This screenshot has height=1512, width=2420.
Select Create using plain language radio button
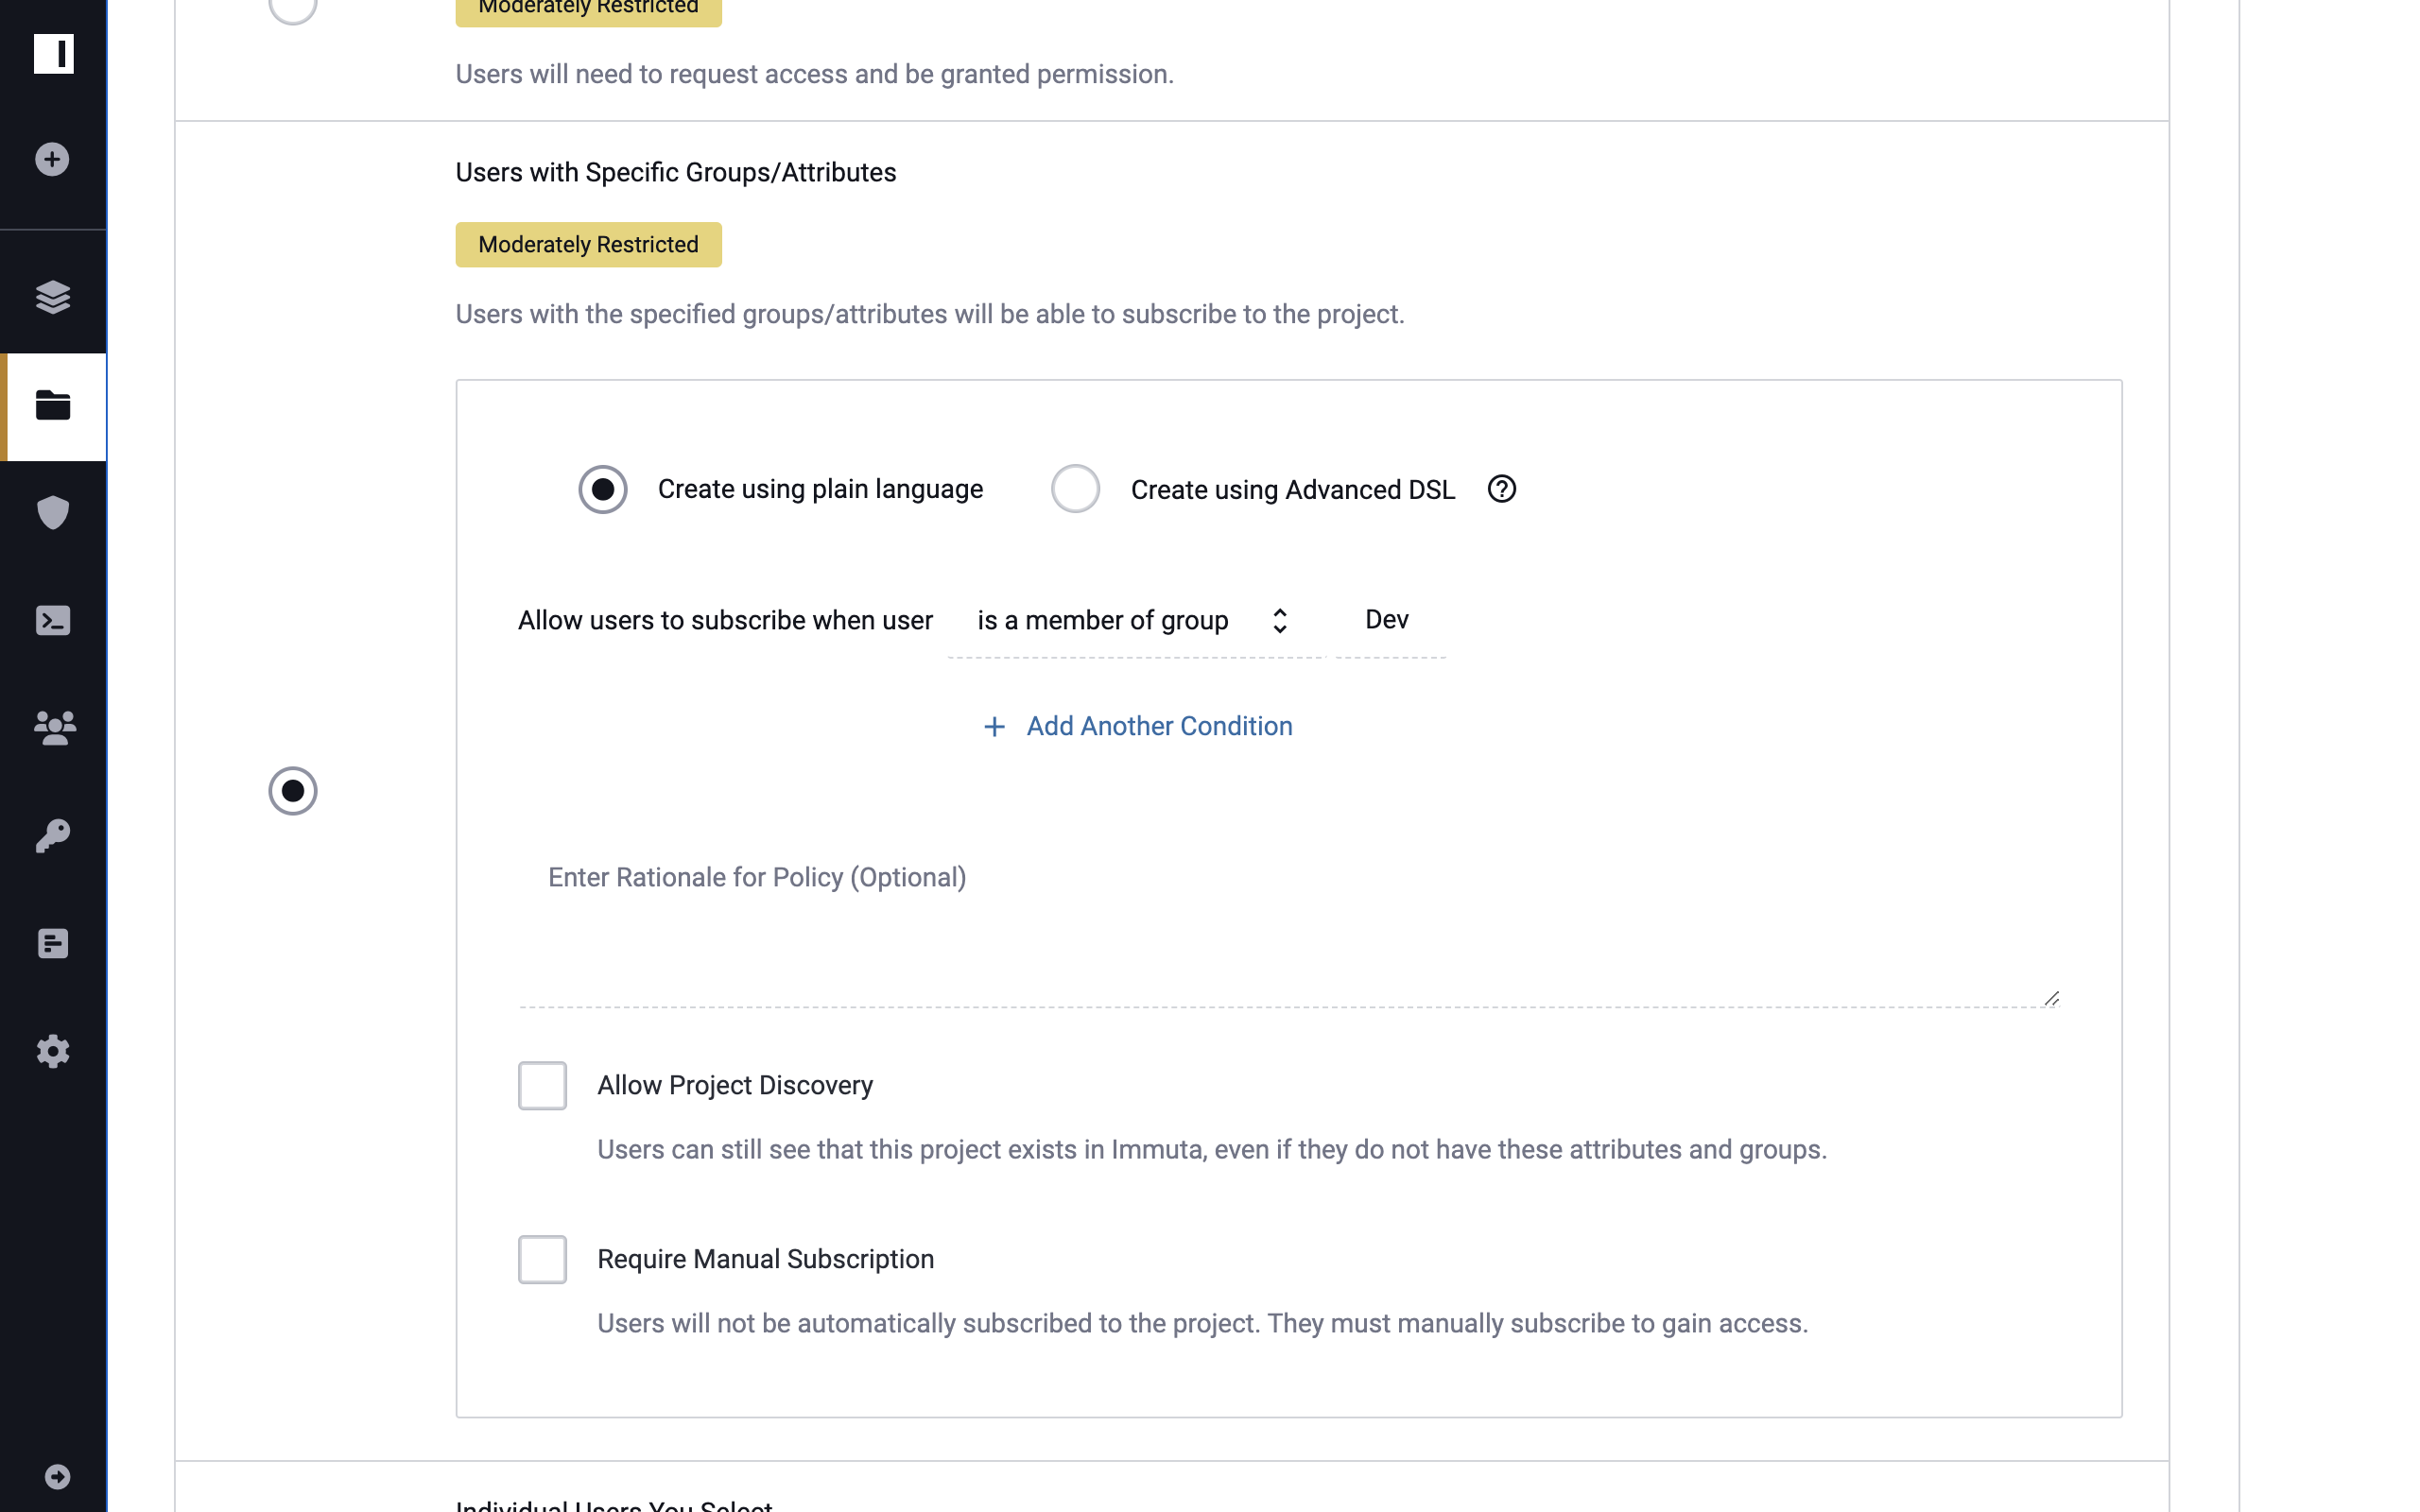603,490
